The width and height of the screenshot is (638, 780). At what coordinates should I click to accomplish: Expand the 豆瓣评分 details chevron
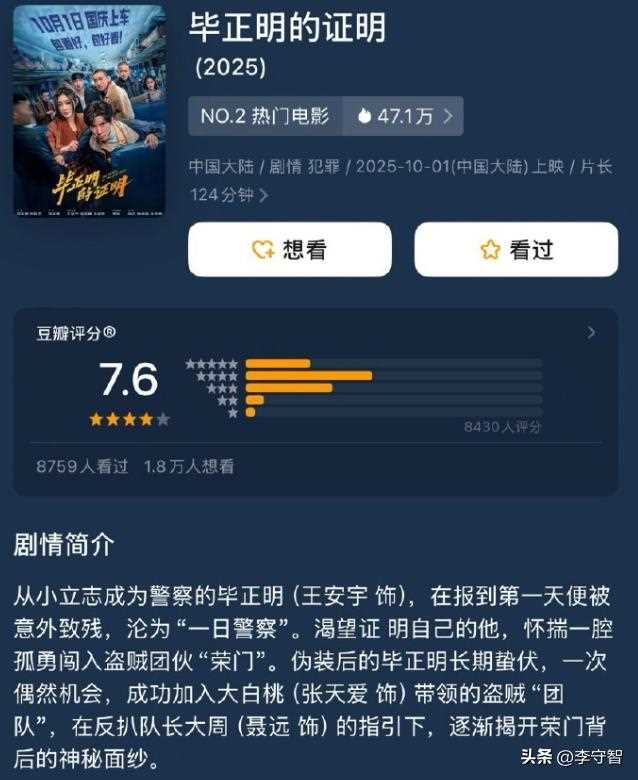591,332
